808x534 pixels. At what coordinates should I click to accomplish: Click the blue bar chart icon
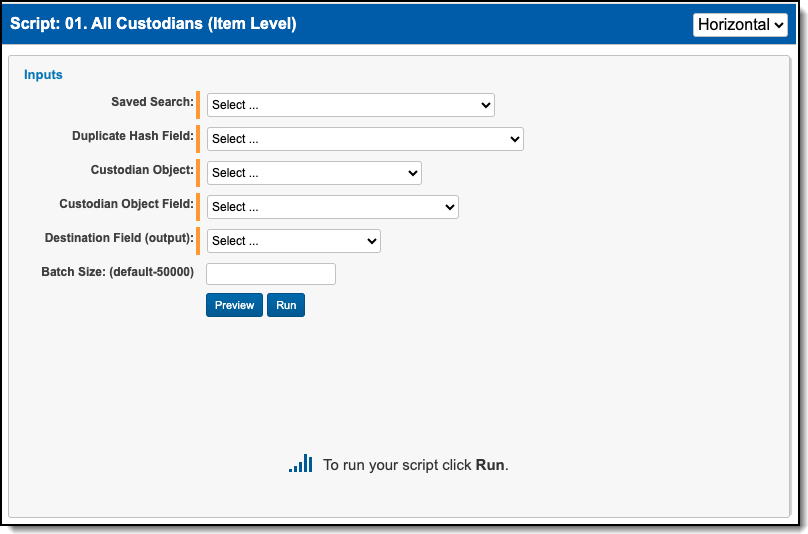(x=301, y=464)
